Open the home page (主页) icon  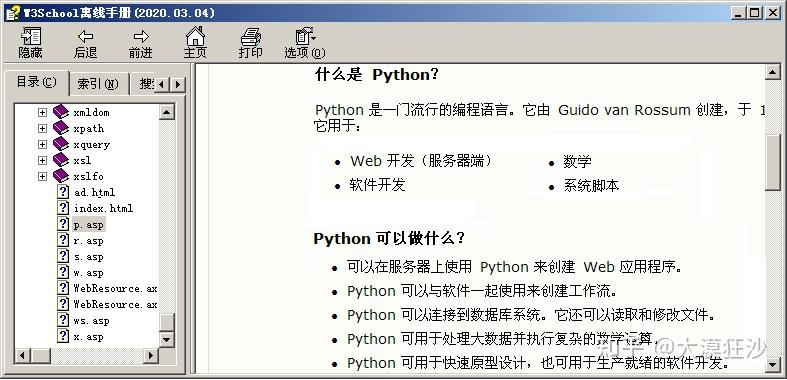click(195, 36)
